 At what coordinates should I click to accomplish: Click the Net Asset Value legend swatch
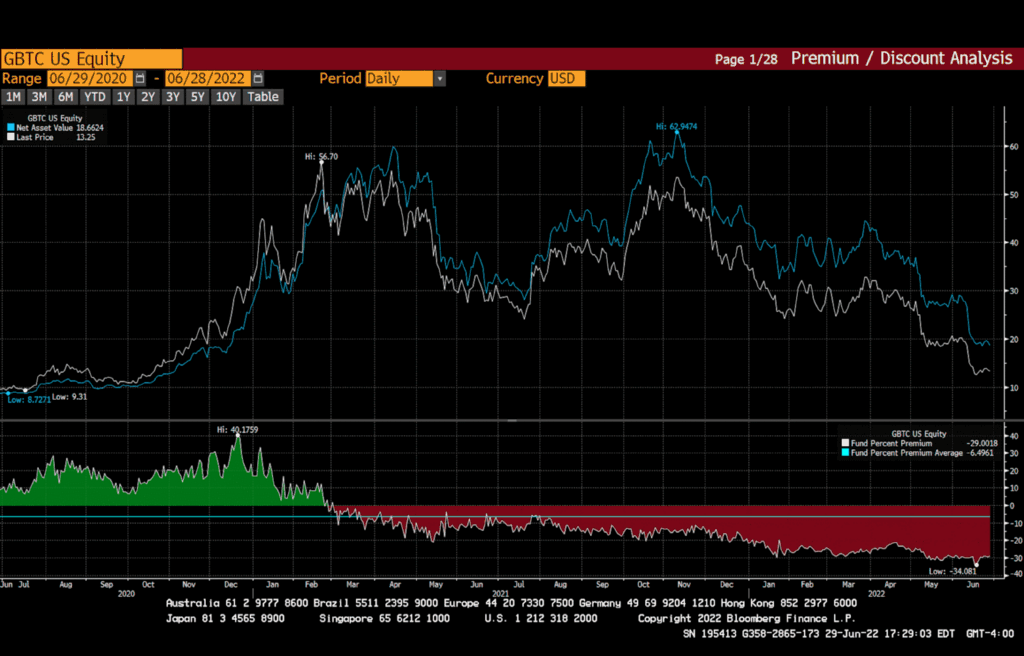click(9, 128)
